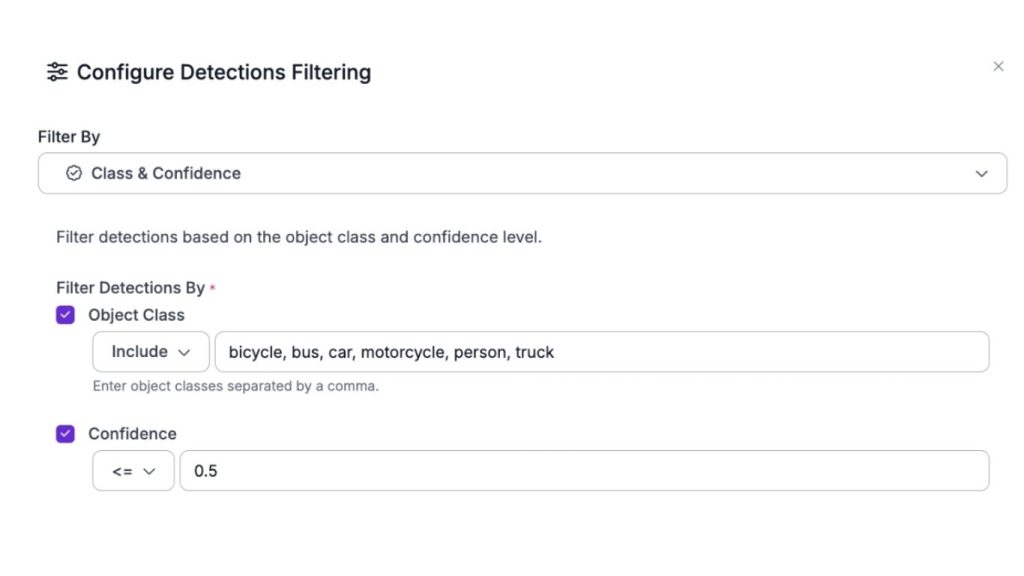1024x576 pixels.
Task: Click the Filter Detections By label
Action: [130, 288]
